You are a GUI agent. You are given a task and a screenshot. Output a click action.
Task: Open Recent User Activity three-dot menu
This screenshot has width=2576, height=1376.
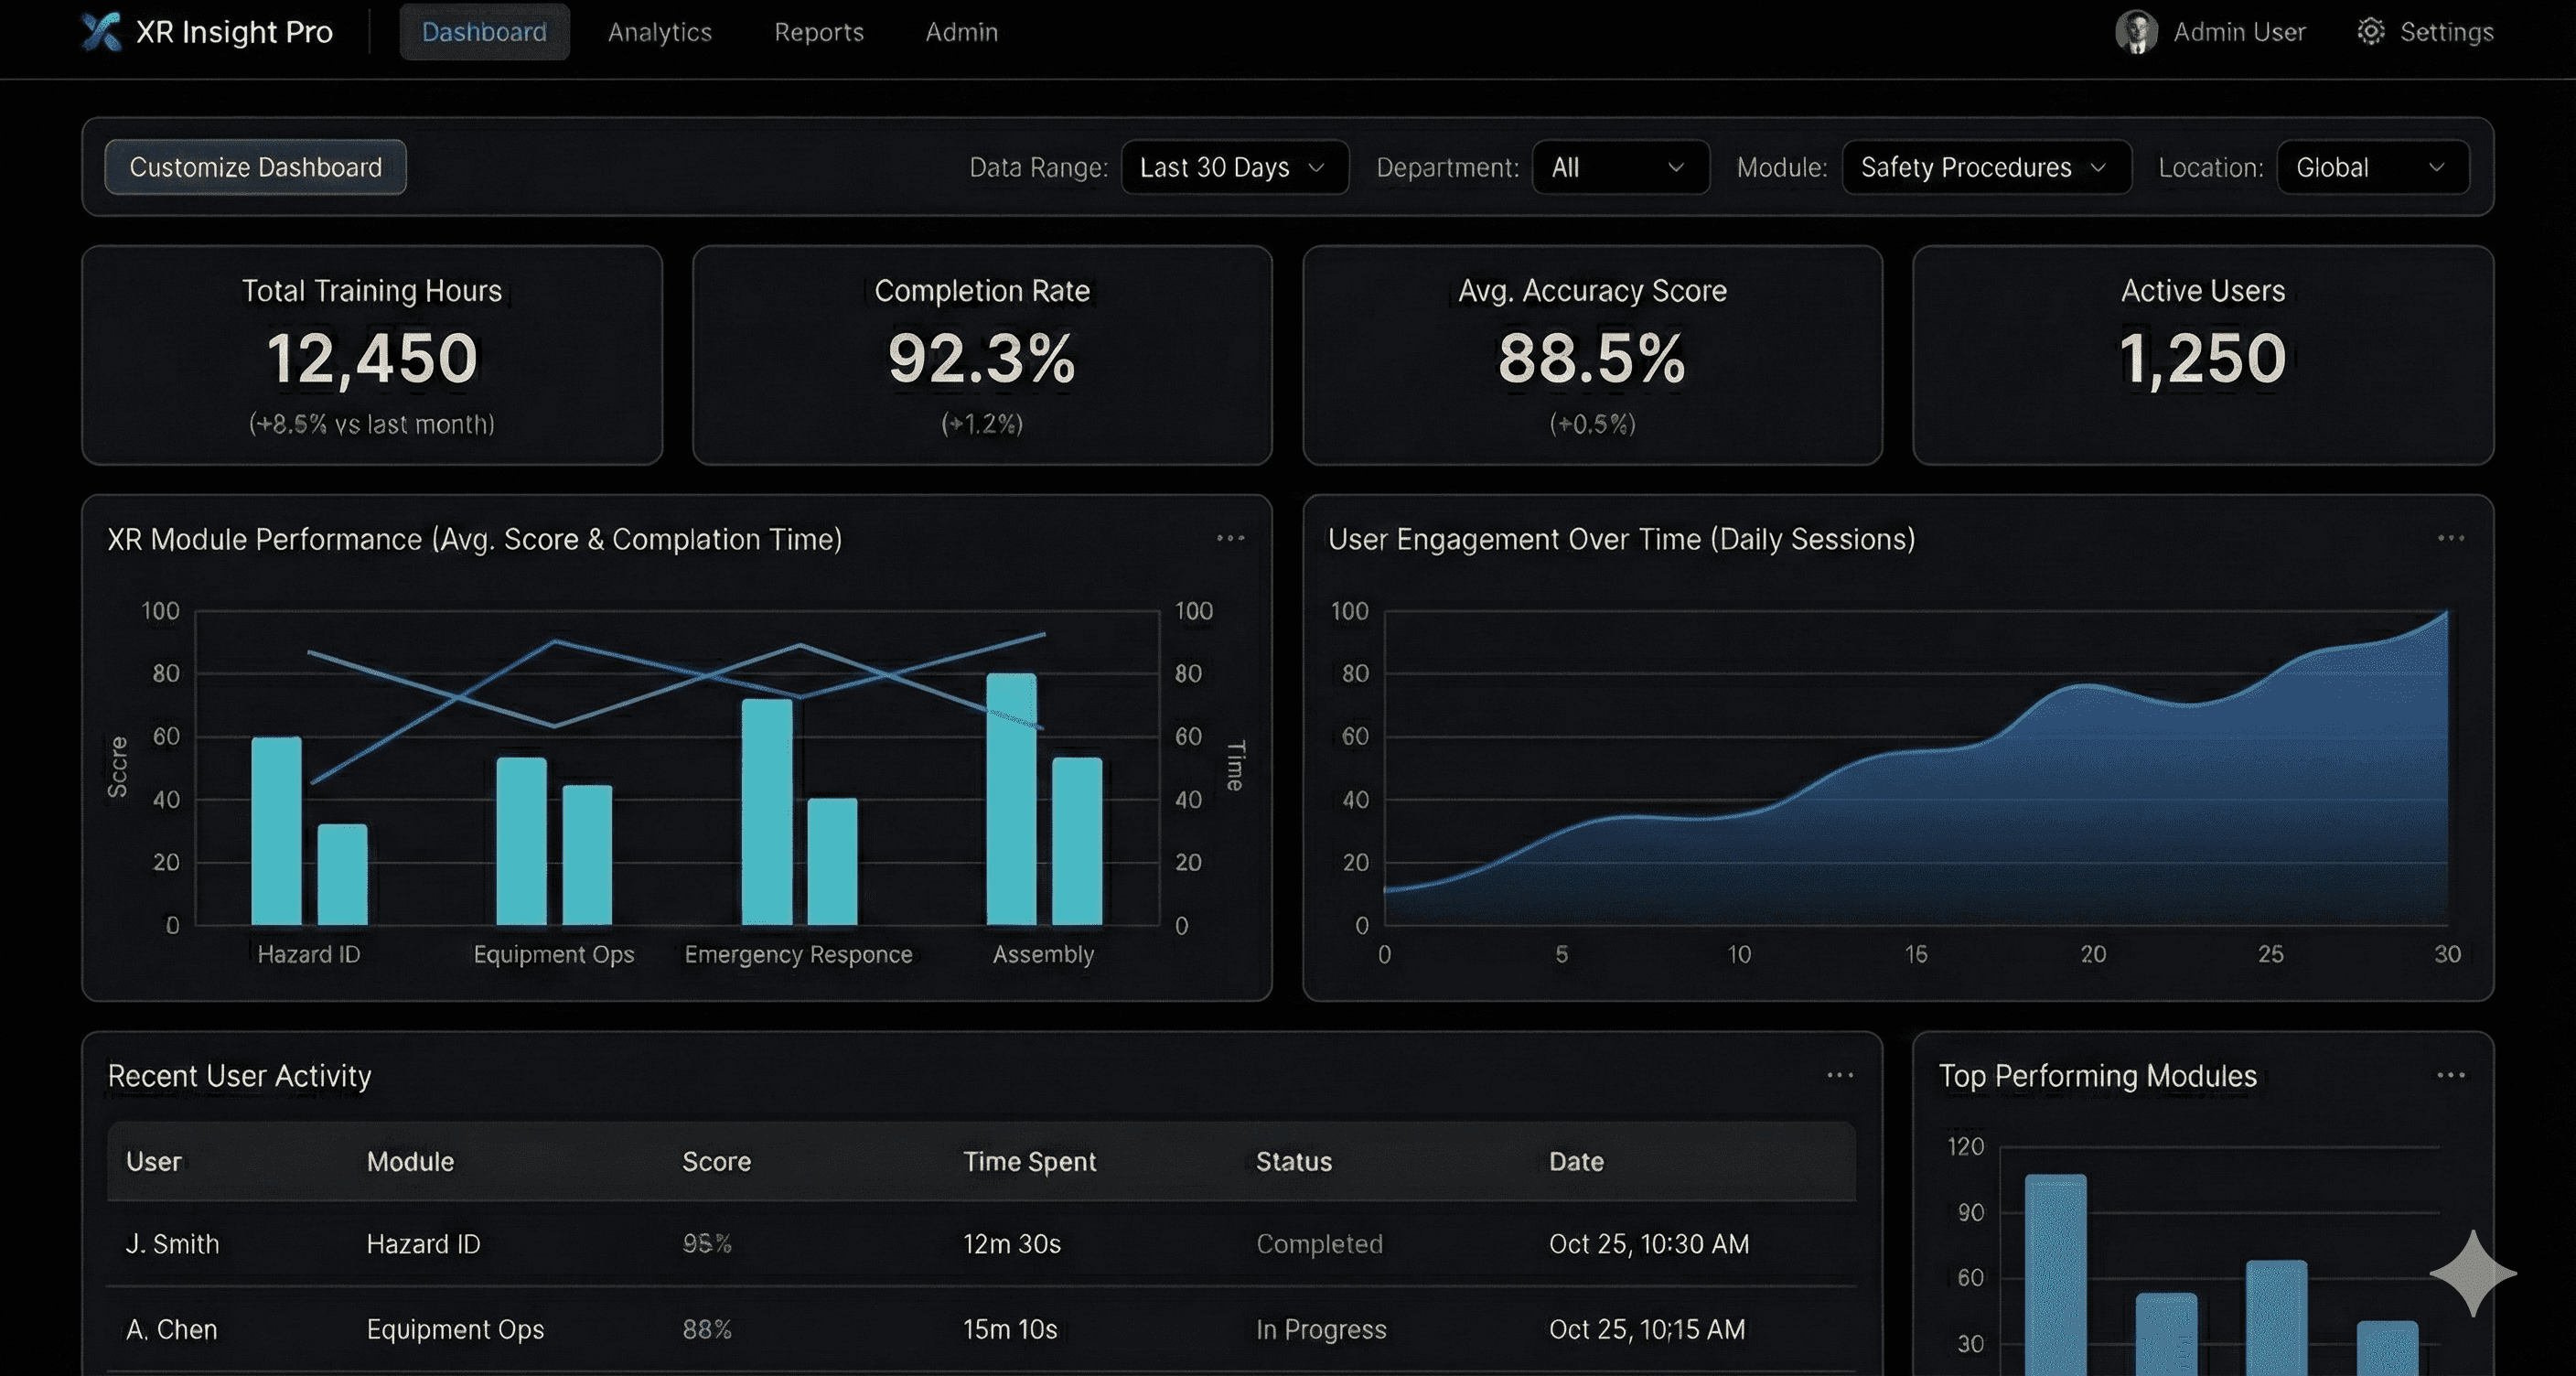coord(1840,1075)
